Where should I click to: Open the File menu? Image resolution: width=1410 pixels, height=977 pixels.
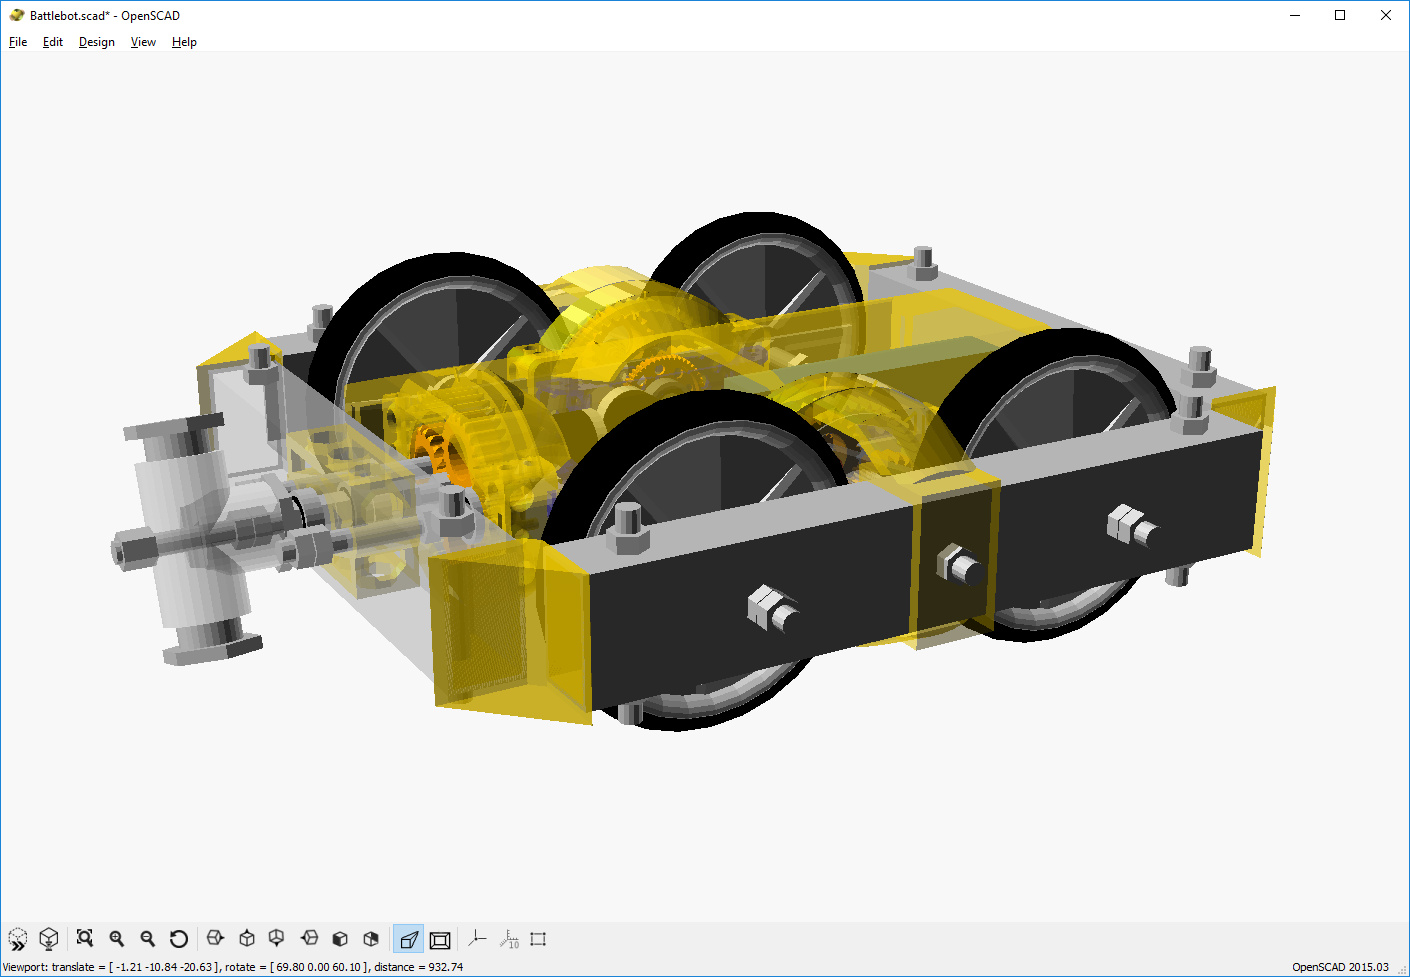(x=18, y=42)
